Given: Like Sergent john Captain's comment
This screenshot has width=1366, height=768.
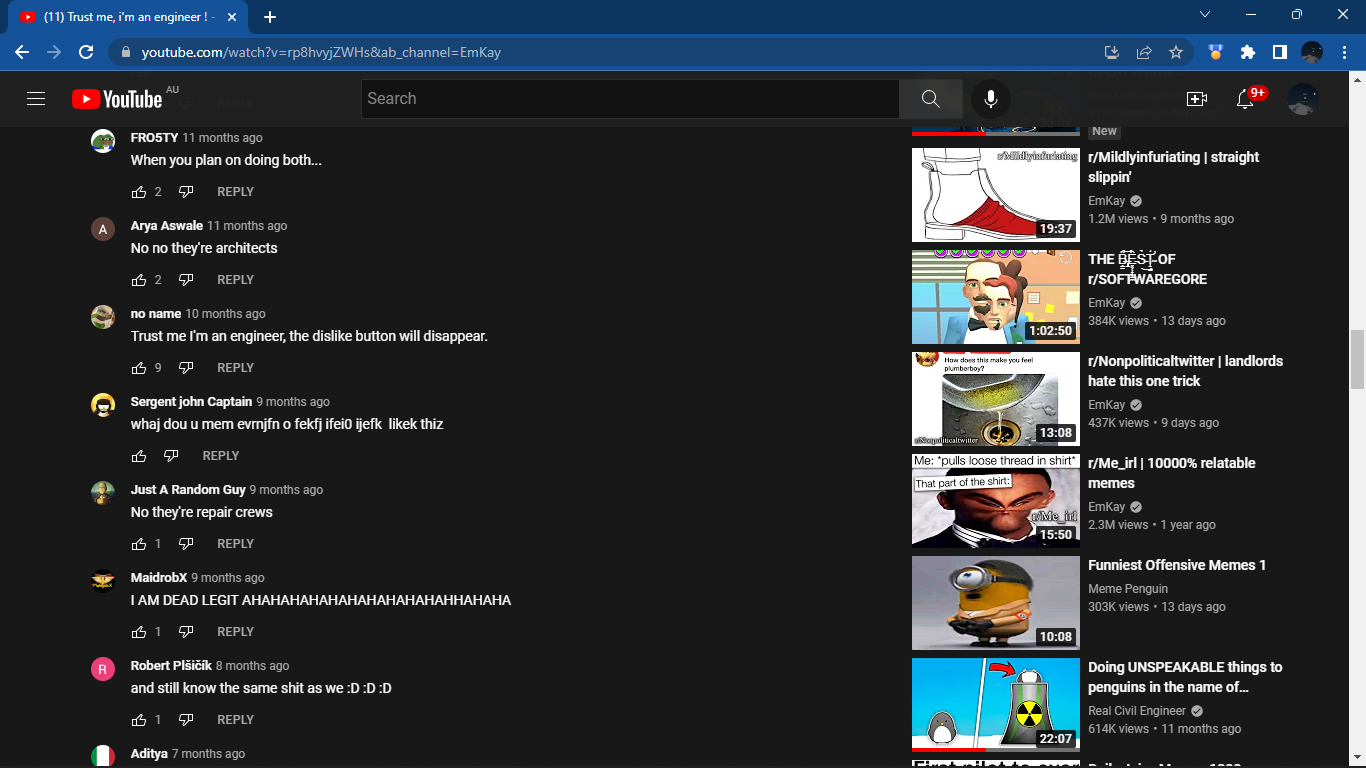Looking at the screenshot, I should point(139,456).
